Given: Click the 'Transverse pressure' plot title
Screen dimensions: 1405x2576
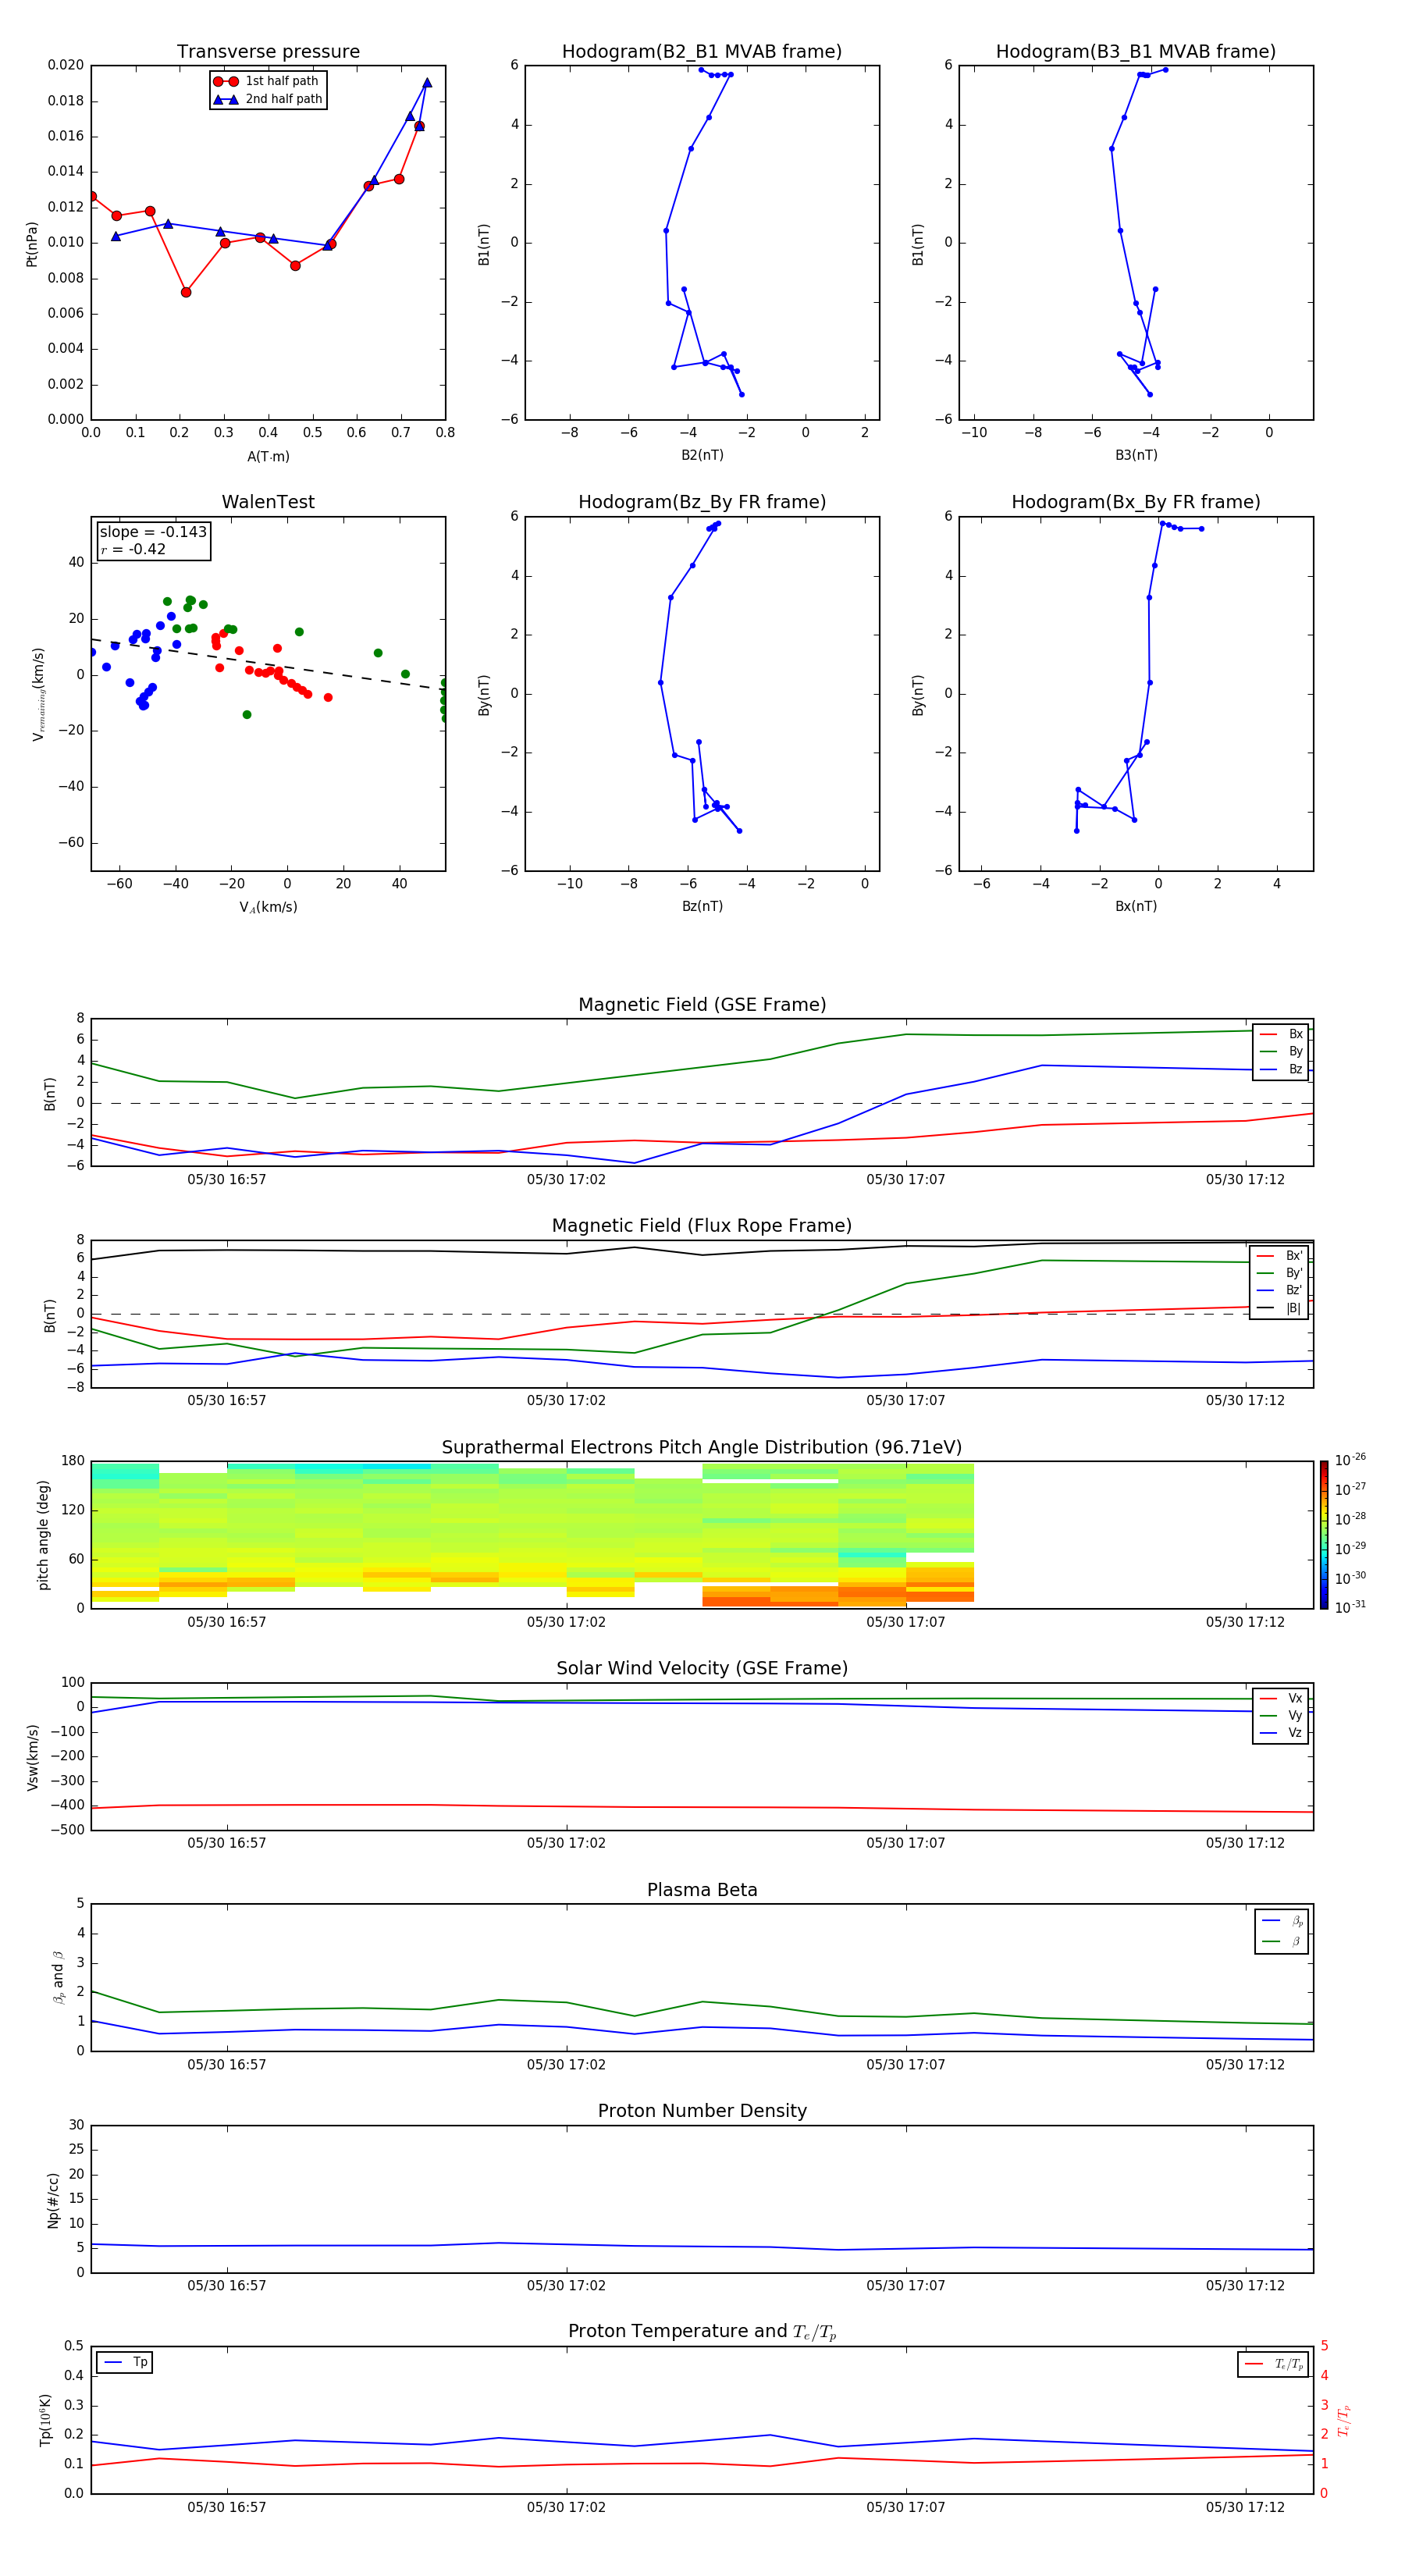Looking at the screenshot, I should (268, 52).
